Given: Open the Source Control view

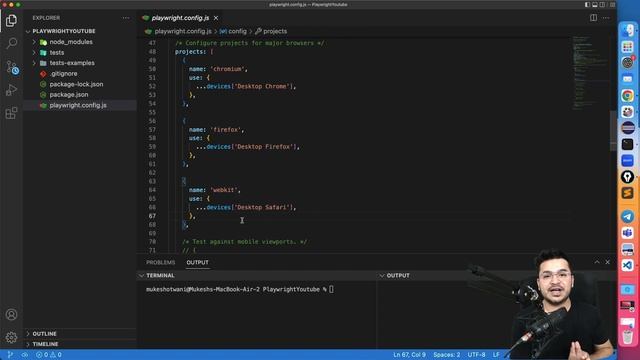Looking at the screenshot, I should coord(11,67).
